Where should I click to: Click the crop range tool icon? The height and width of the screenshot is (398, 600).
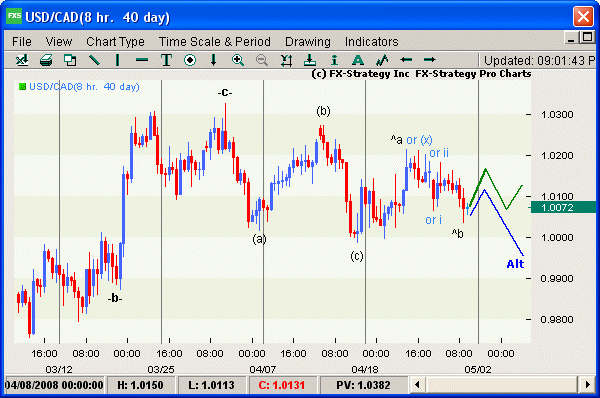[x=286, y=60]
